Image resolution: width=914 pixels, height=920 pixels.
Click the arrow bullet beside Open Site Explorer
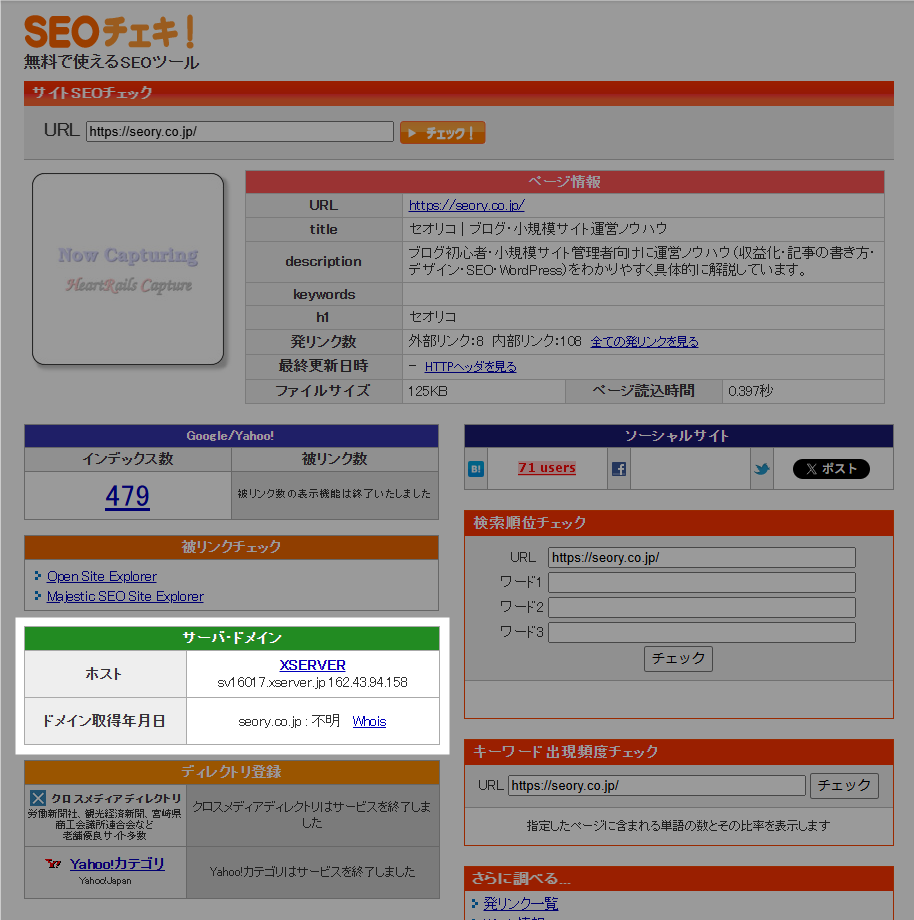click(38, 576)
